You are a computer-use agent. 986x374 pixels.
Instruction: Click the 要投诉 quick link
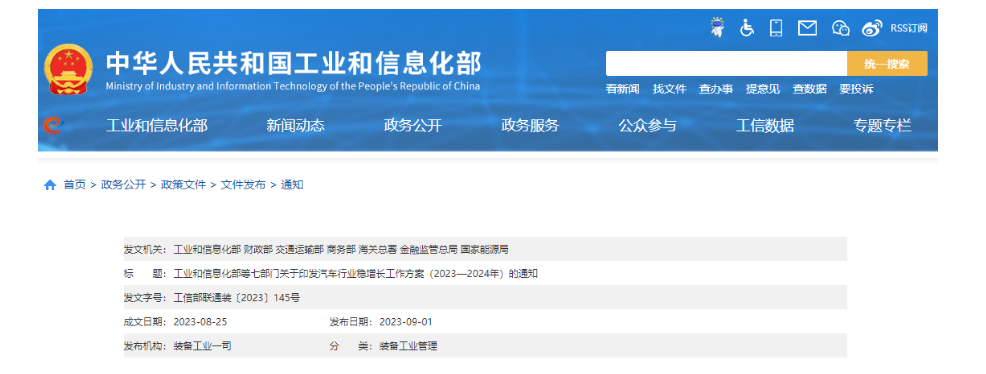(x=856, y=89)
